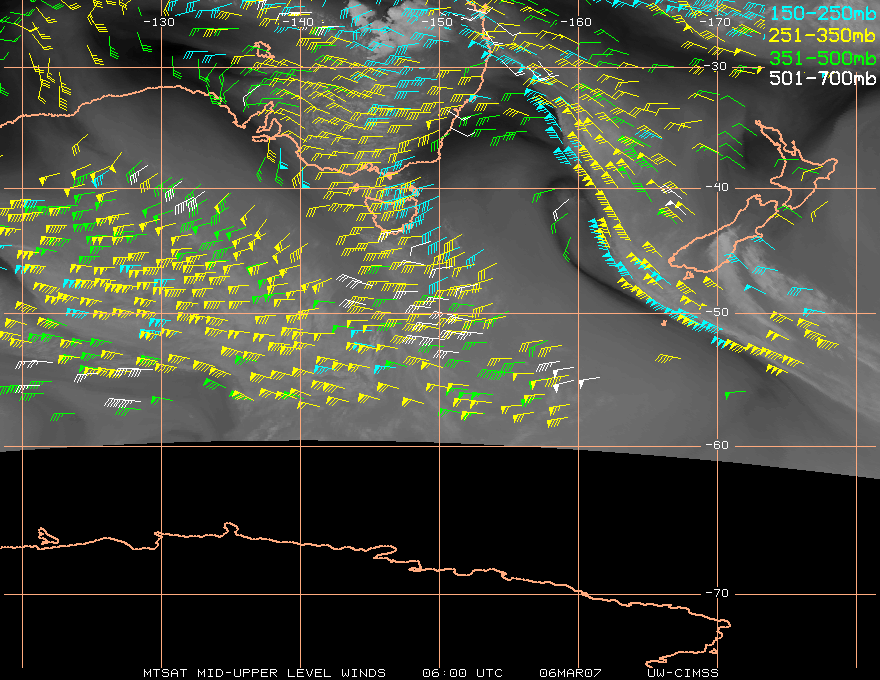Click the 150-250mb cyan legend label

point(823,13)
